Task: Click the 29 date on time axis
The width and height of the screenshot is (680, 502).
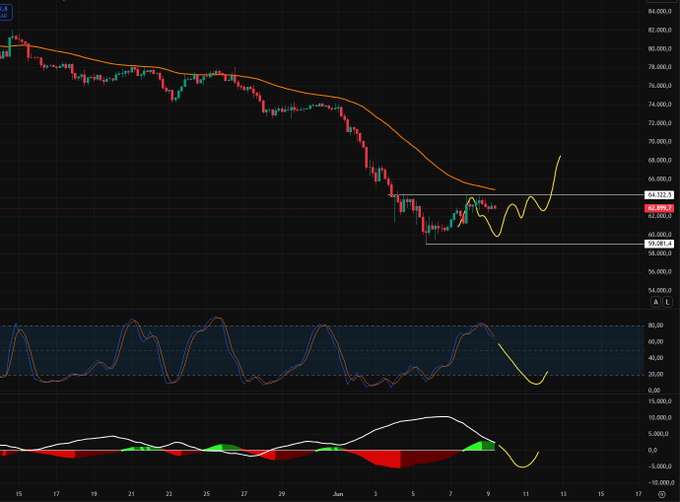Action: (x=281, y=494)
